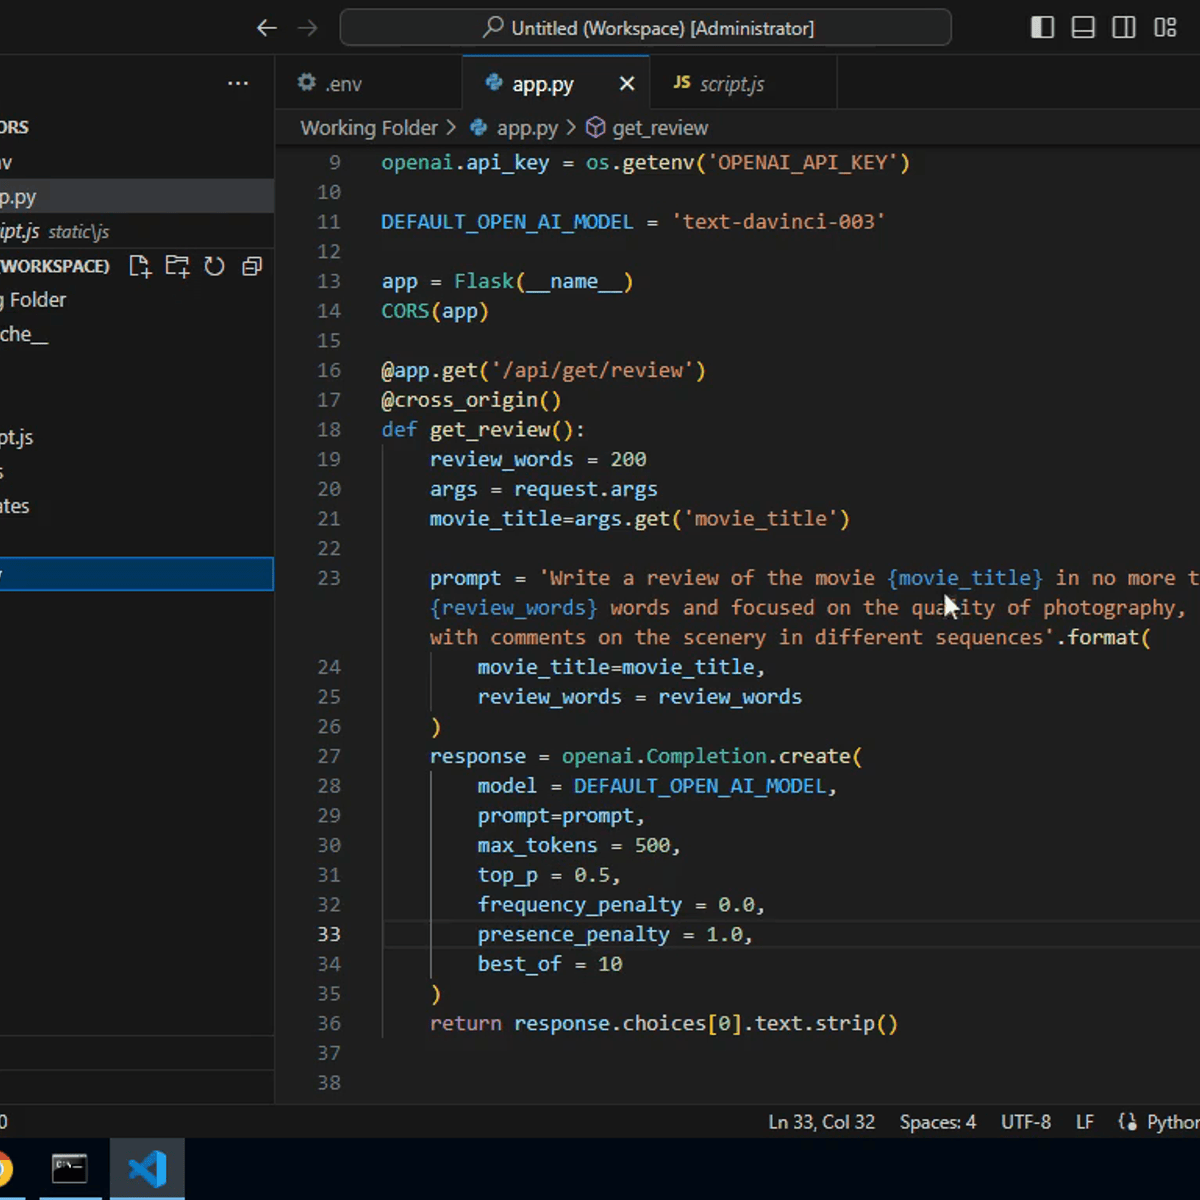
Task: Open Visual Studio Code from taskbar
Action: 147,1168
